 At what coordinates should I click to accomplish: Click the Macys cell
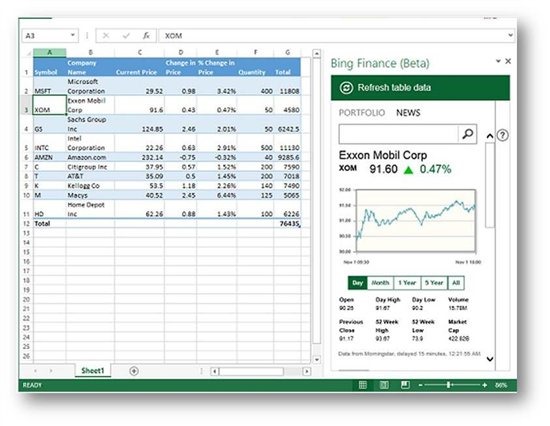[90, 195]
